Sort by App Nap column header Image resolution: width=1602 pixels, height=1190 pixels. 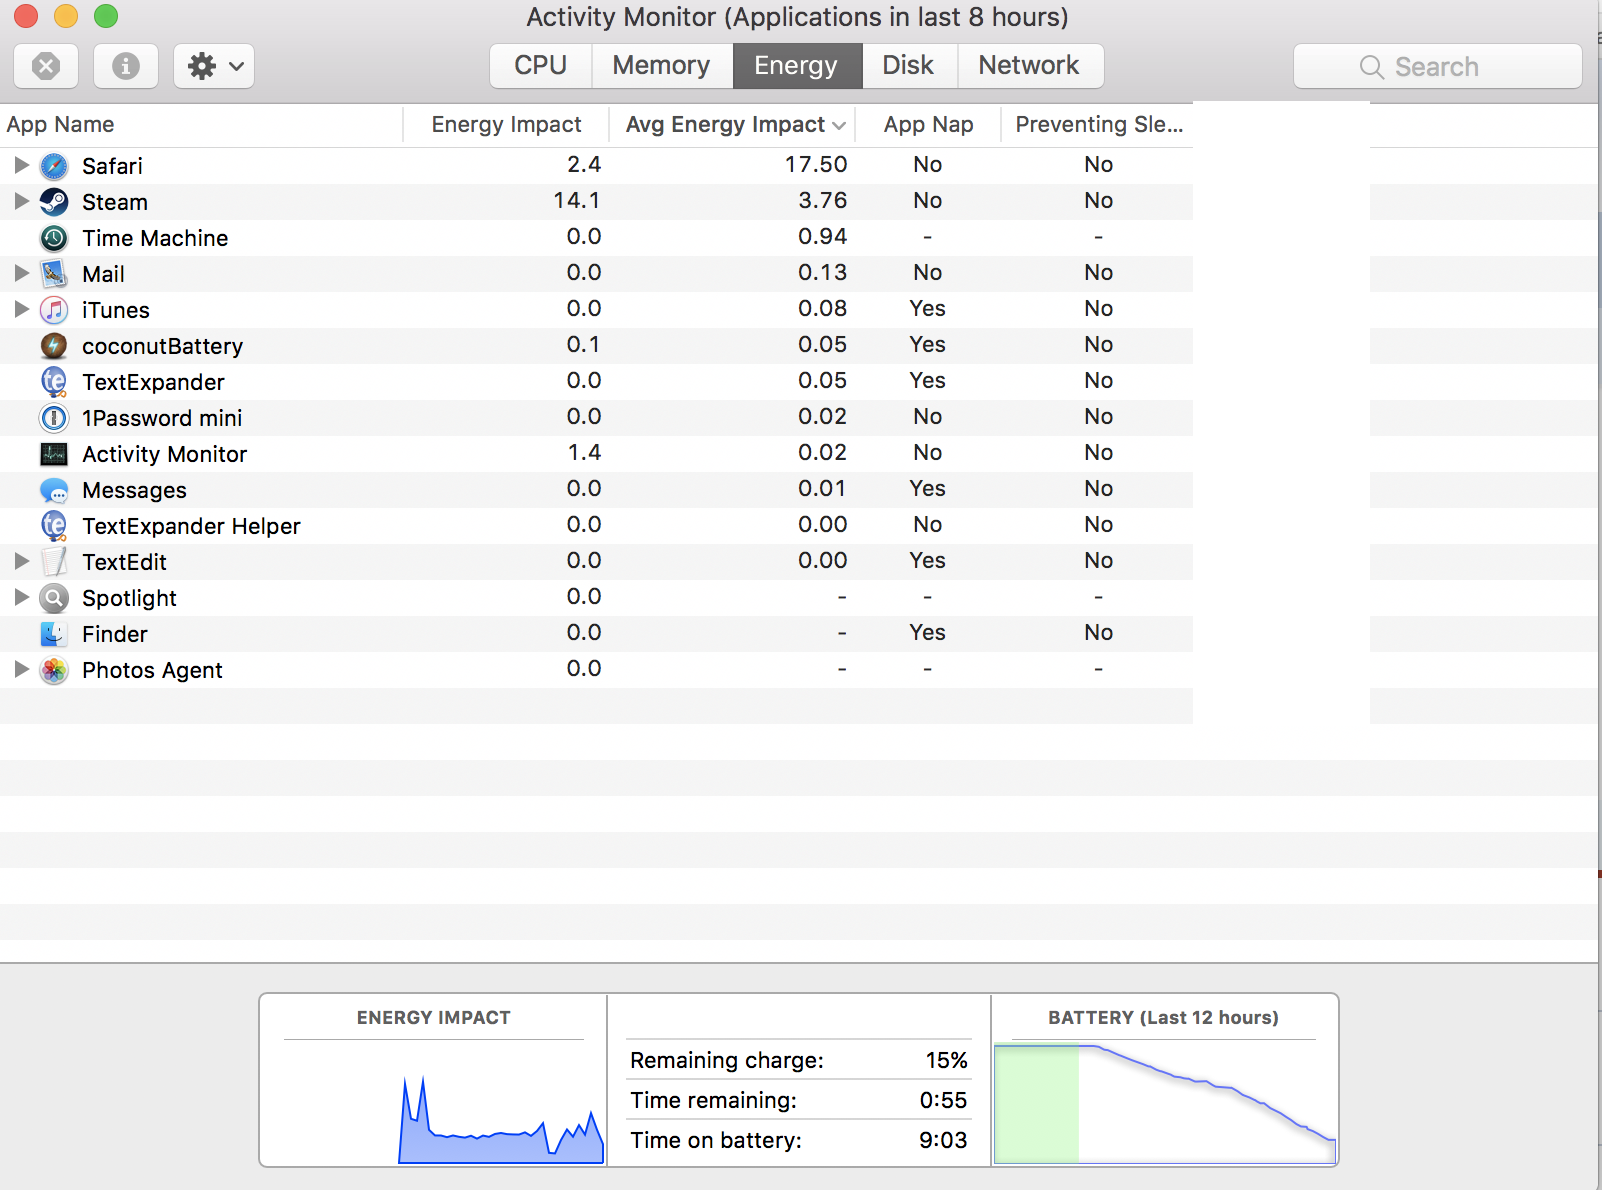928,125
